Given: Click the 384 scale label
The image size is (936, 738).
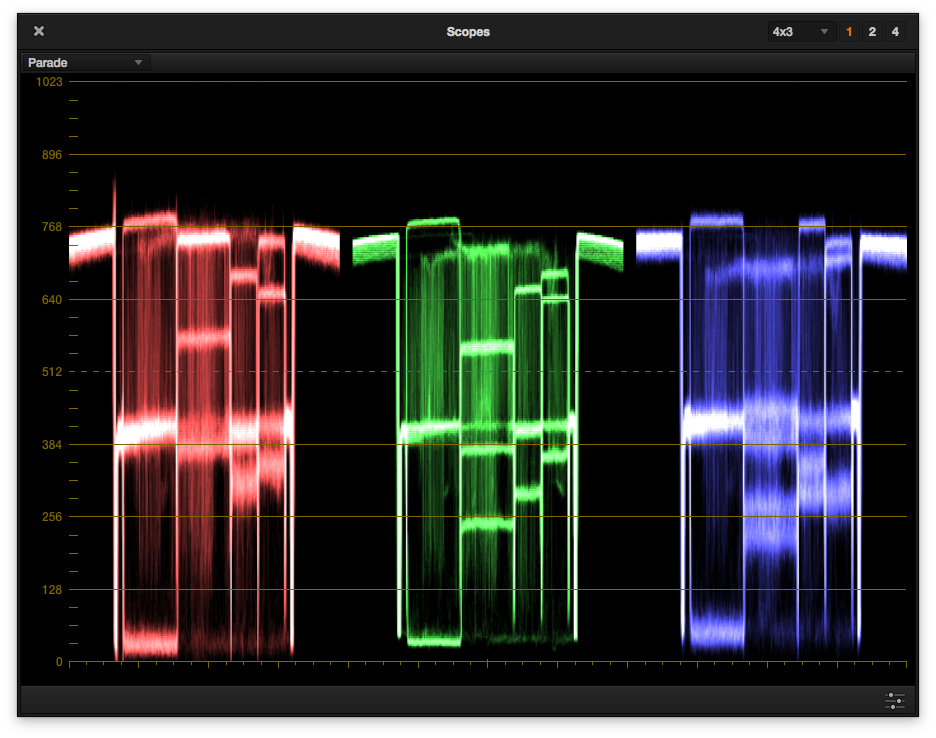Looking at the screenshot, I should click(52, 445).
